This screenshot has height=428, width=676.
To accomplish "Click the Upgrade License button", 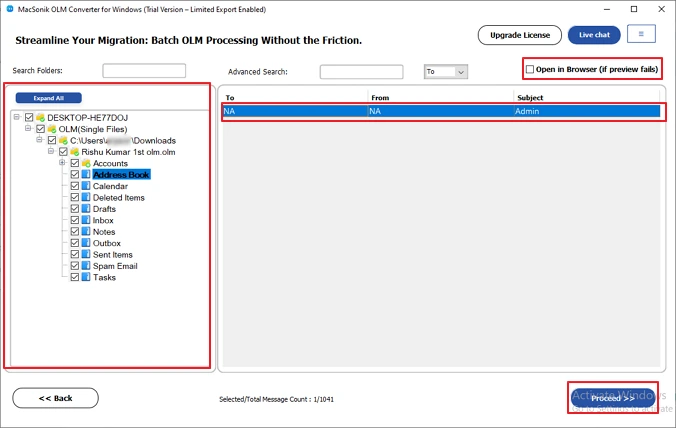I will coord(520,35).
